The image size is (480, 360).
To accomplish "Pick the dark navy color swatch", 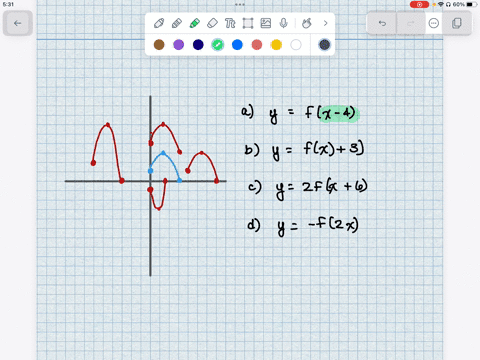I will tap(198, 45).
